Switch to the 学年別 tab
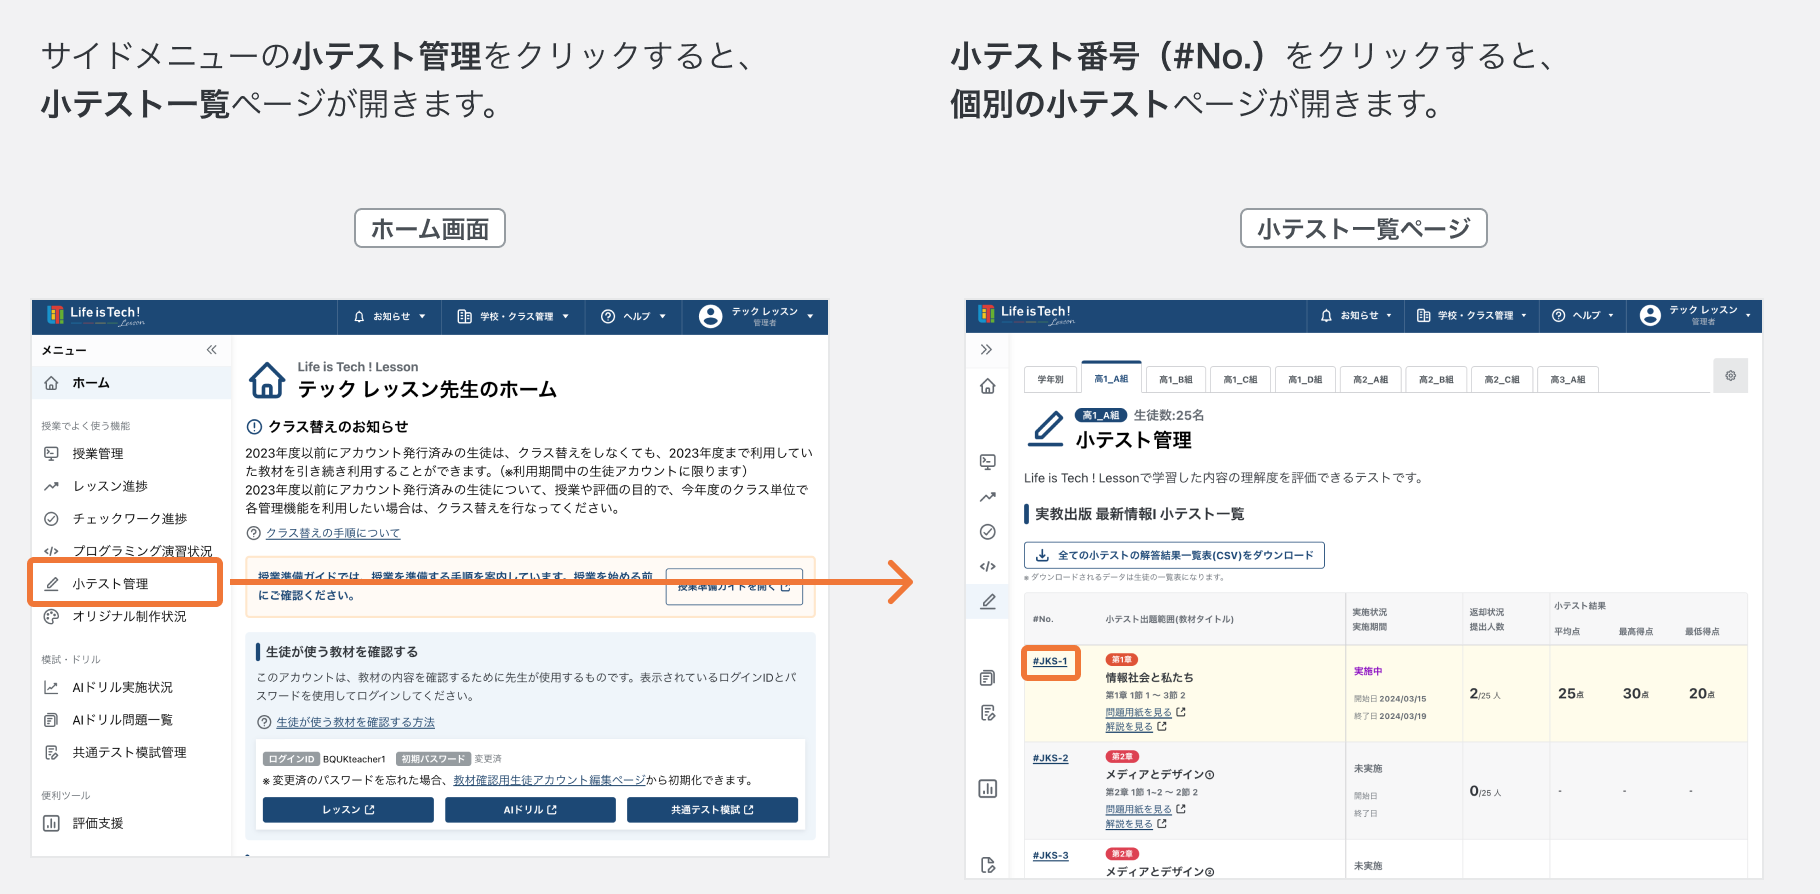The image size is (1820, 894). 1050,380
